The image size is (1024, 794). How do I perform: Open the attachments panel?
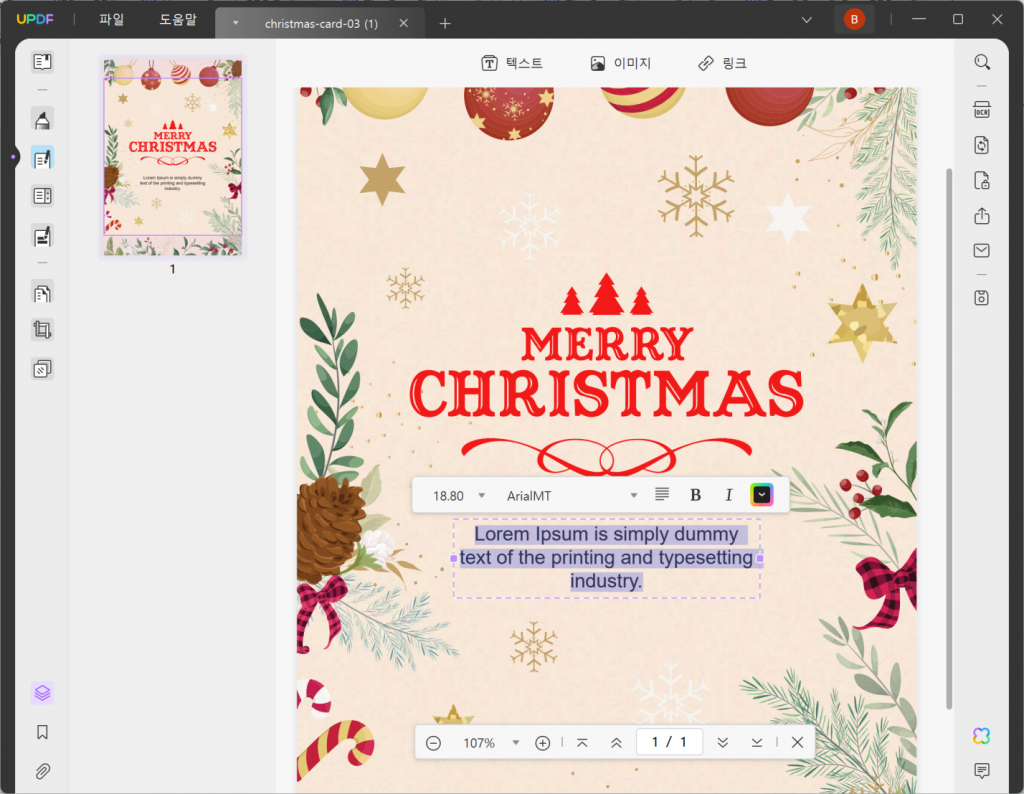(41, 770)
